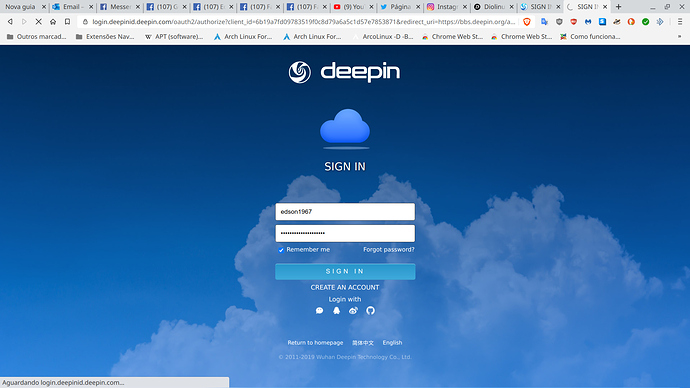
Task: Open a new tab with the plus button
Action: click(x=618, y=7)
